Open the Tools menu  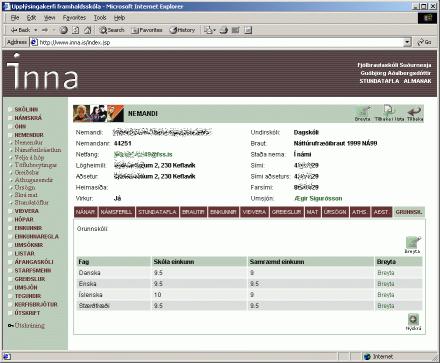point(100,18)
